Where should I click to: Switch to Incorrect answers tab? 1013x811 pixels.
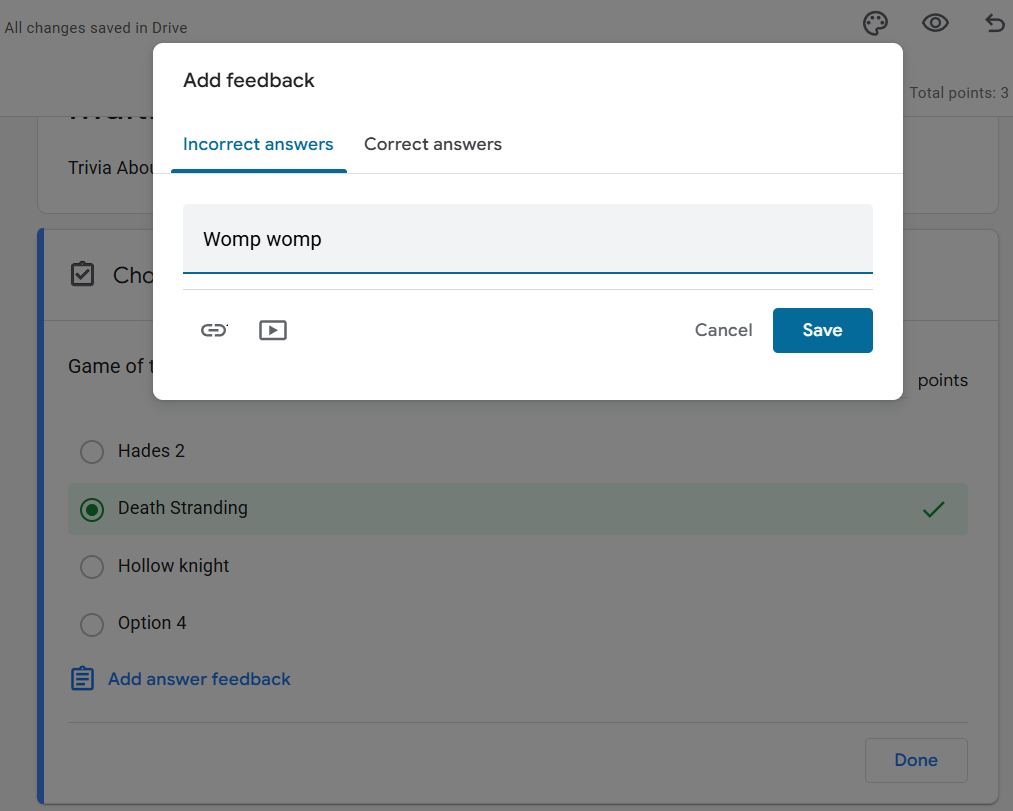[258, 144]
